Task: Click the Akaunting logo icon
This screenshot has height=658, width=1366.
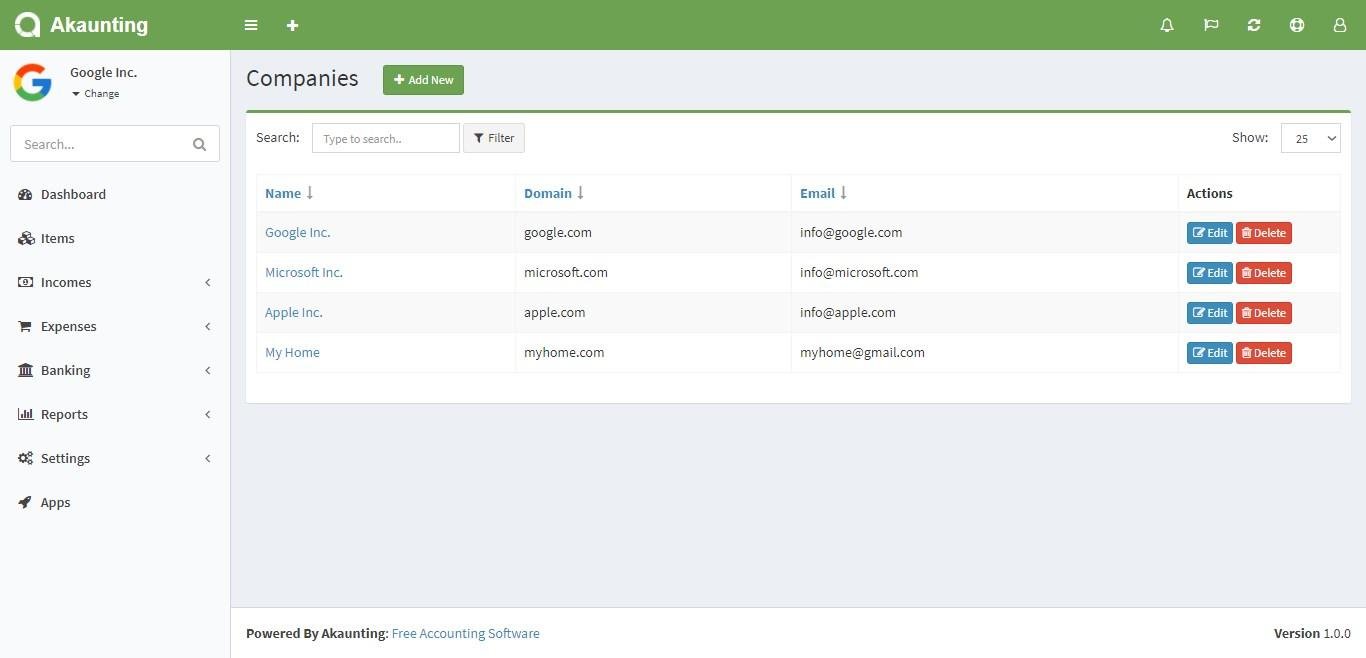Action: (x=26, y=24)
